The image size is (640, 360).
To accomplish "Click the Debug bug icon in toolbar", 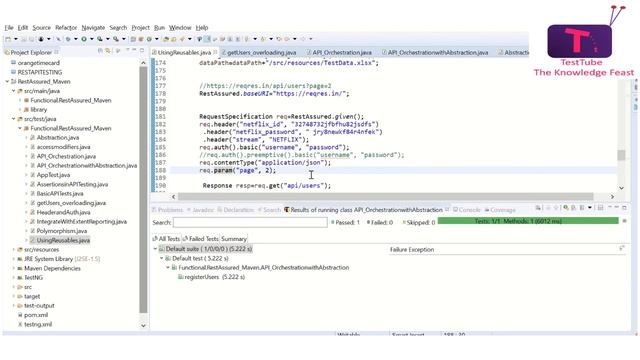I will [x=68, y=39].
